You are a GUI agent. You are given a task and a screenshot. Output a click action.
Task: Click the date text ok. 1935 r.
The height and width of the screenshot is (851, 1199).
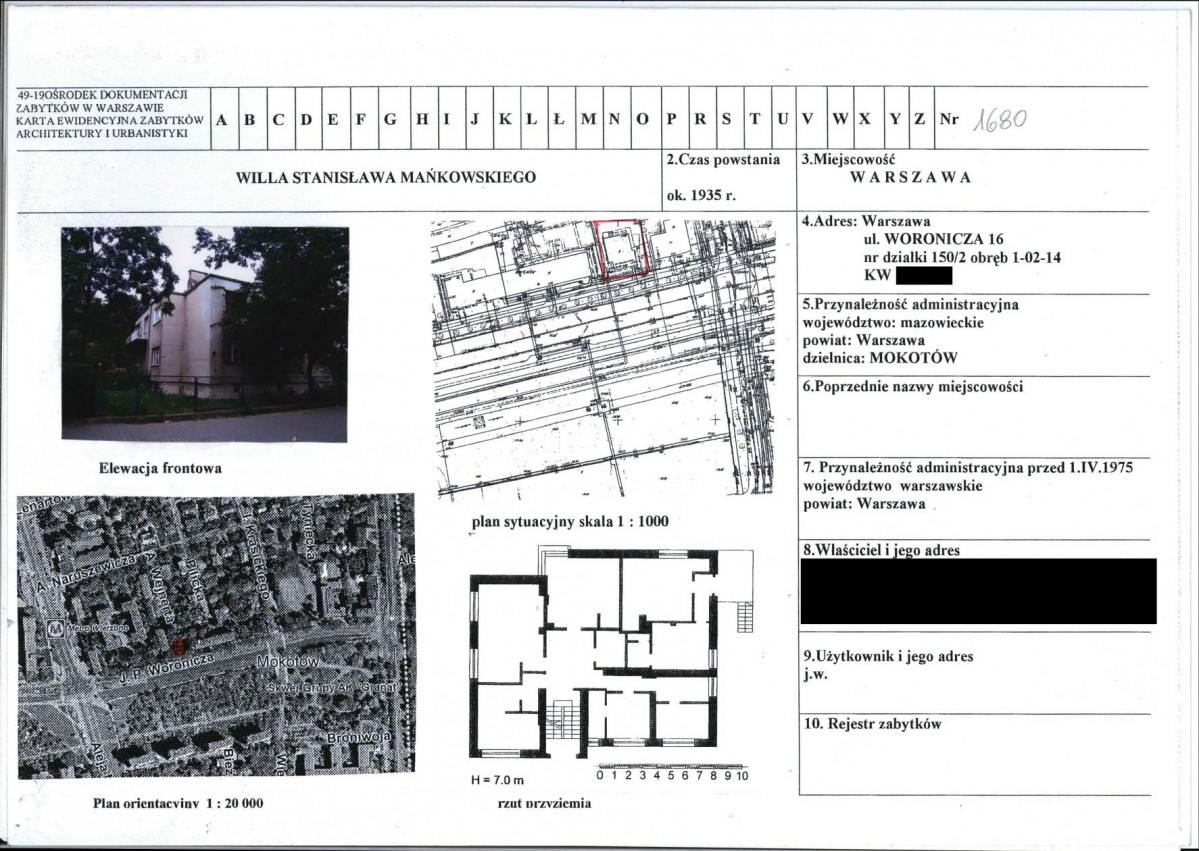click(x=701, y=196)
